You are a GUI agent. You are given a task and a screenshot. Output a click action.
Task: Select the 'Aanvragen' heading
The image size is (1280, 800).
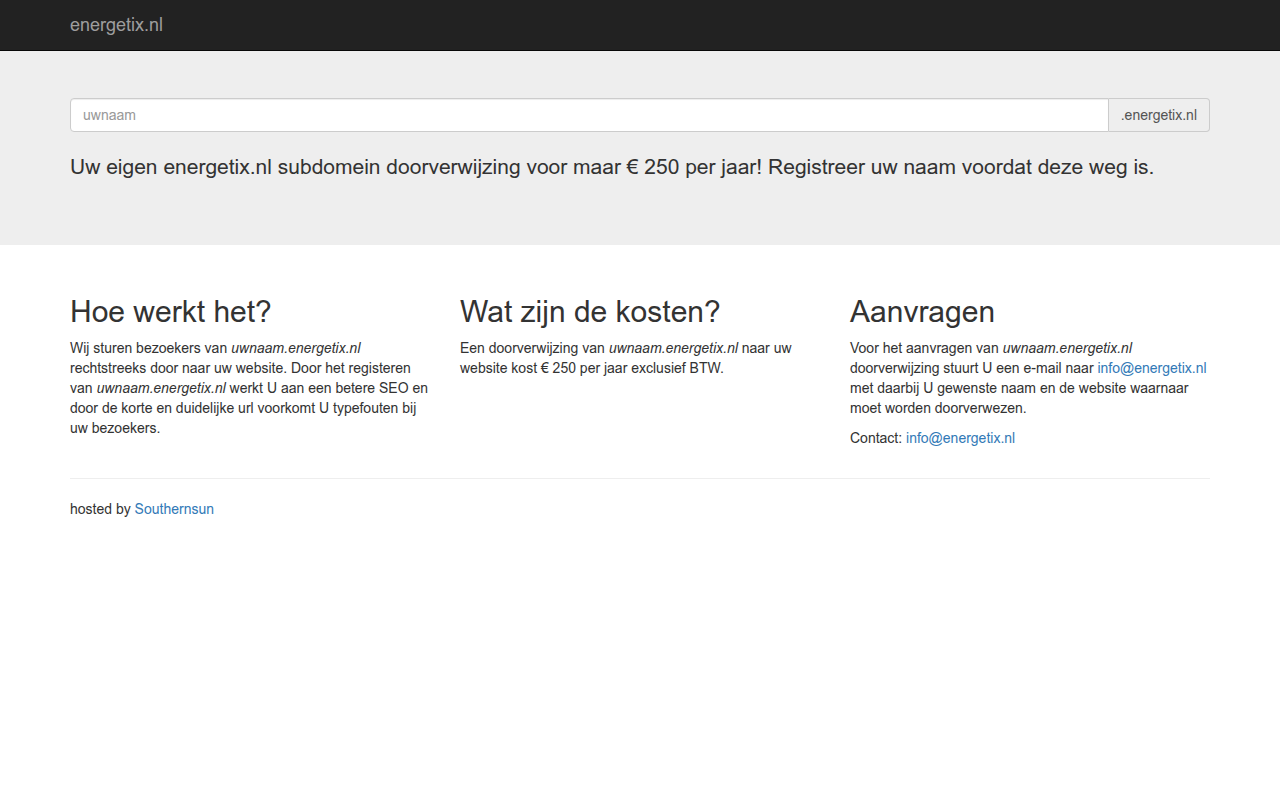pos(922,312)
